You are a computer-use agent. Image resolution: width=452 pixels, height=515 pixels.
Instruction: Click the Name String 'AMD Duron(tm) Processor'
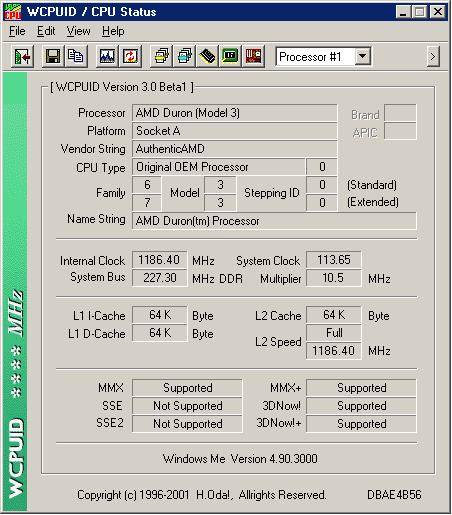pyautogui.click(x=274, y=221)
